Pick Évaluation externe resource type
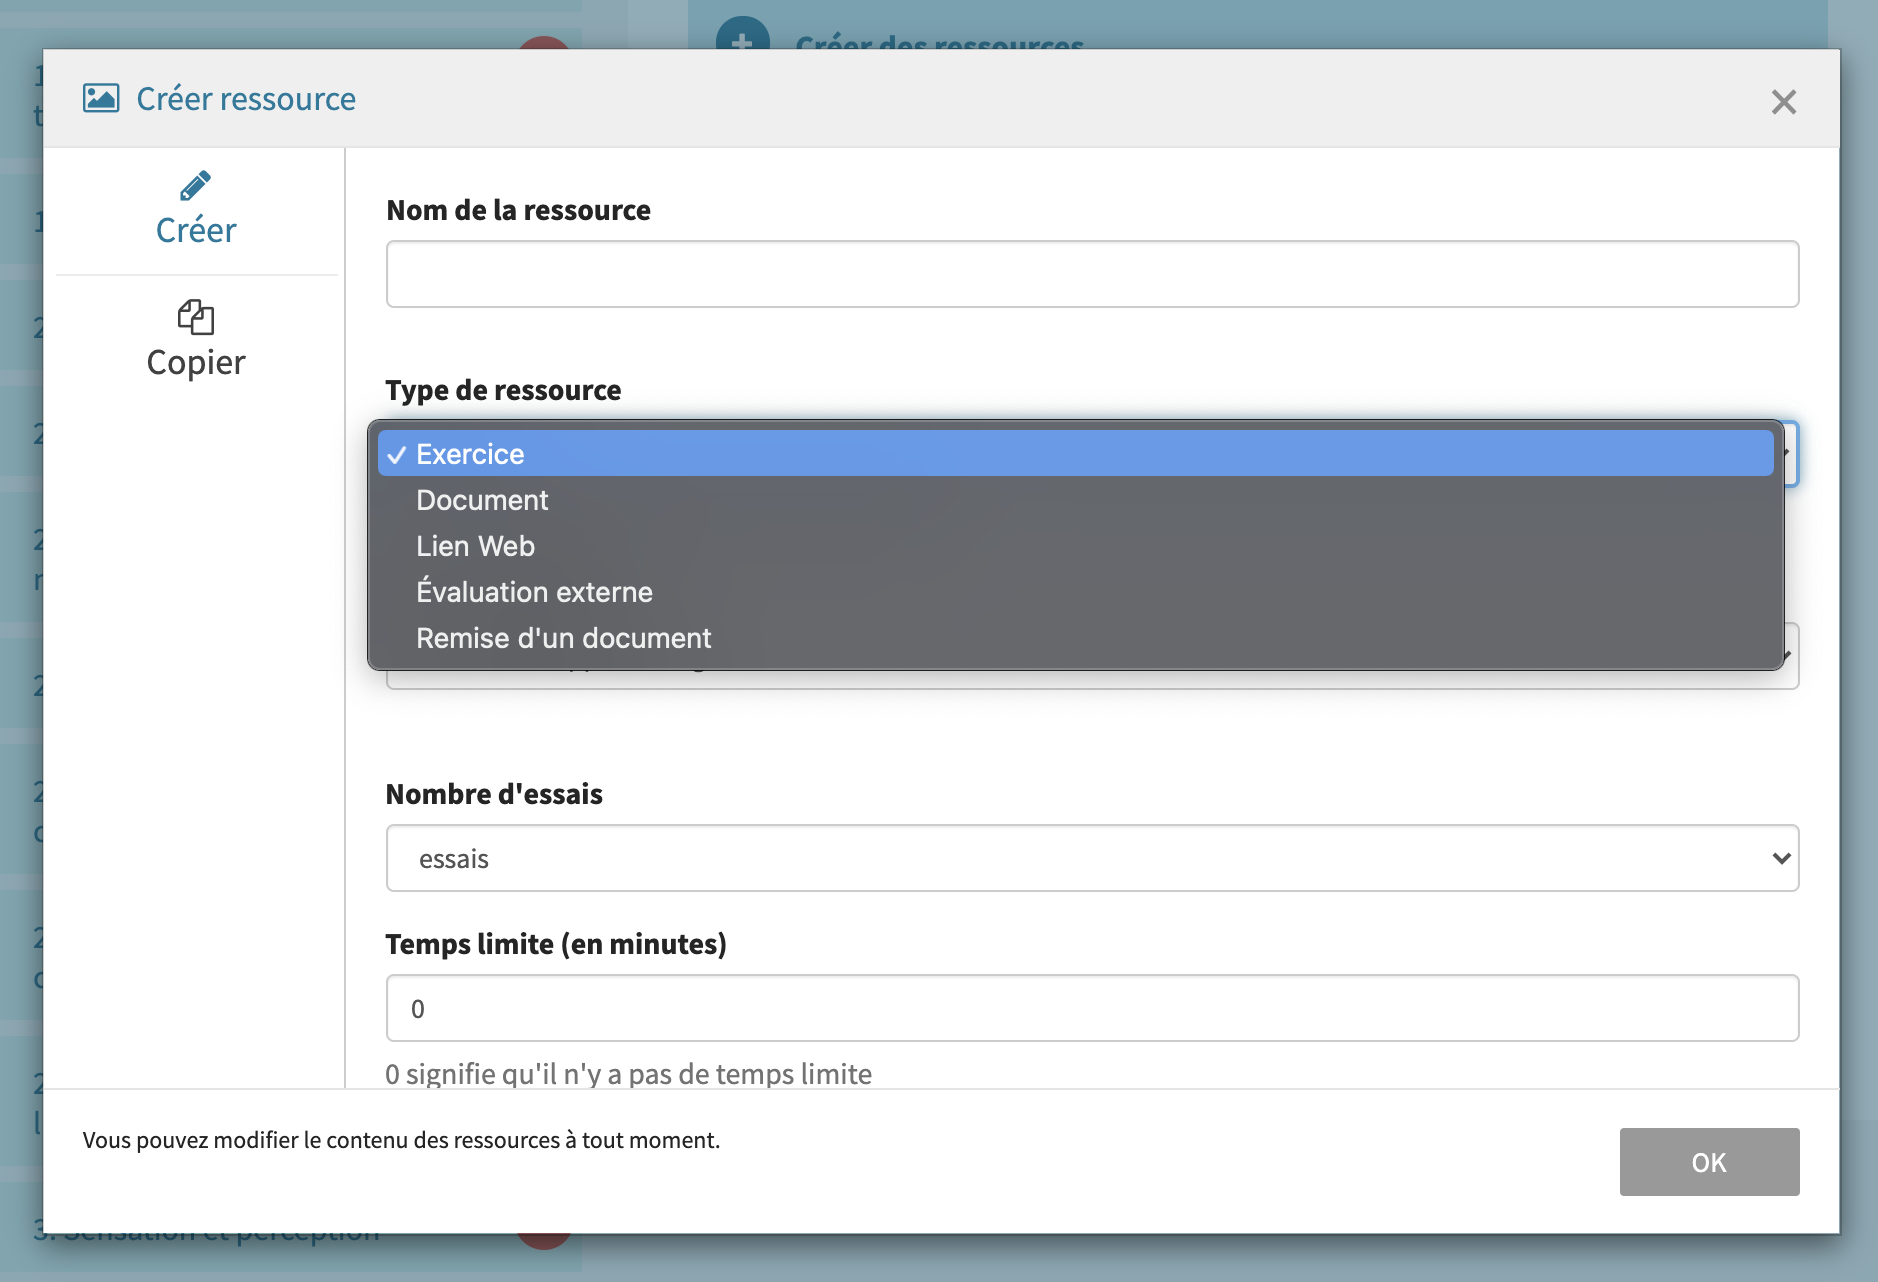The width and height of the screenshot is (1878, 1282). click(534, 592)
